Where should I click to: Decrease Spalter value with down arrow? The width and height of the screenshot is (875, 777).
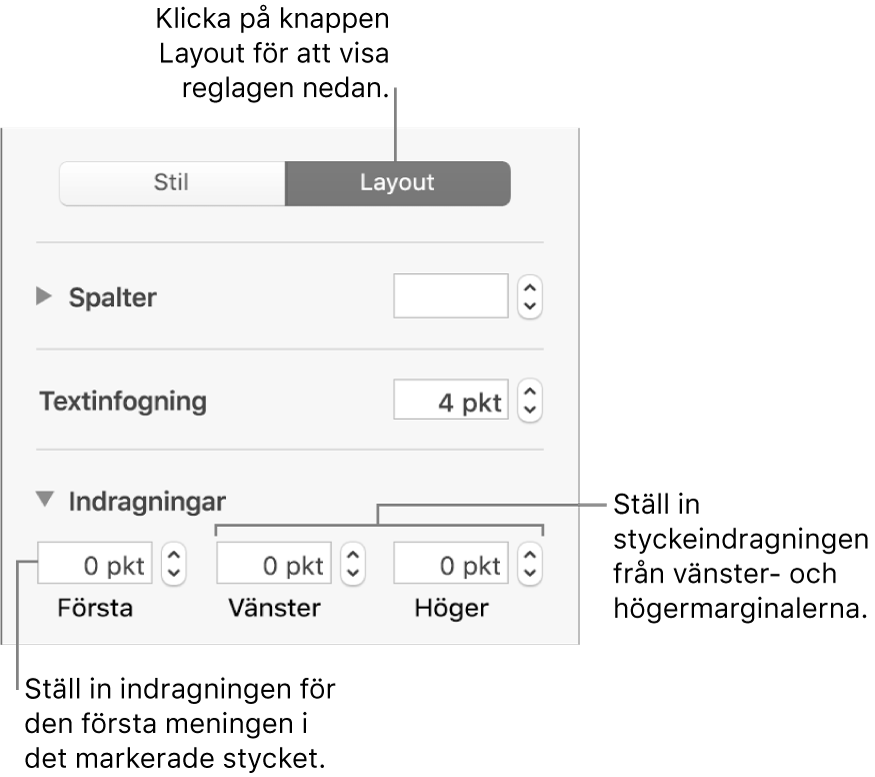pos(531,306)
